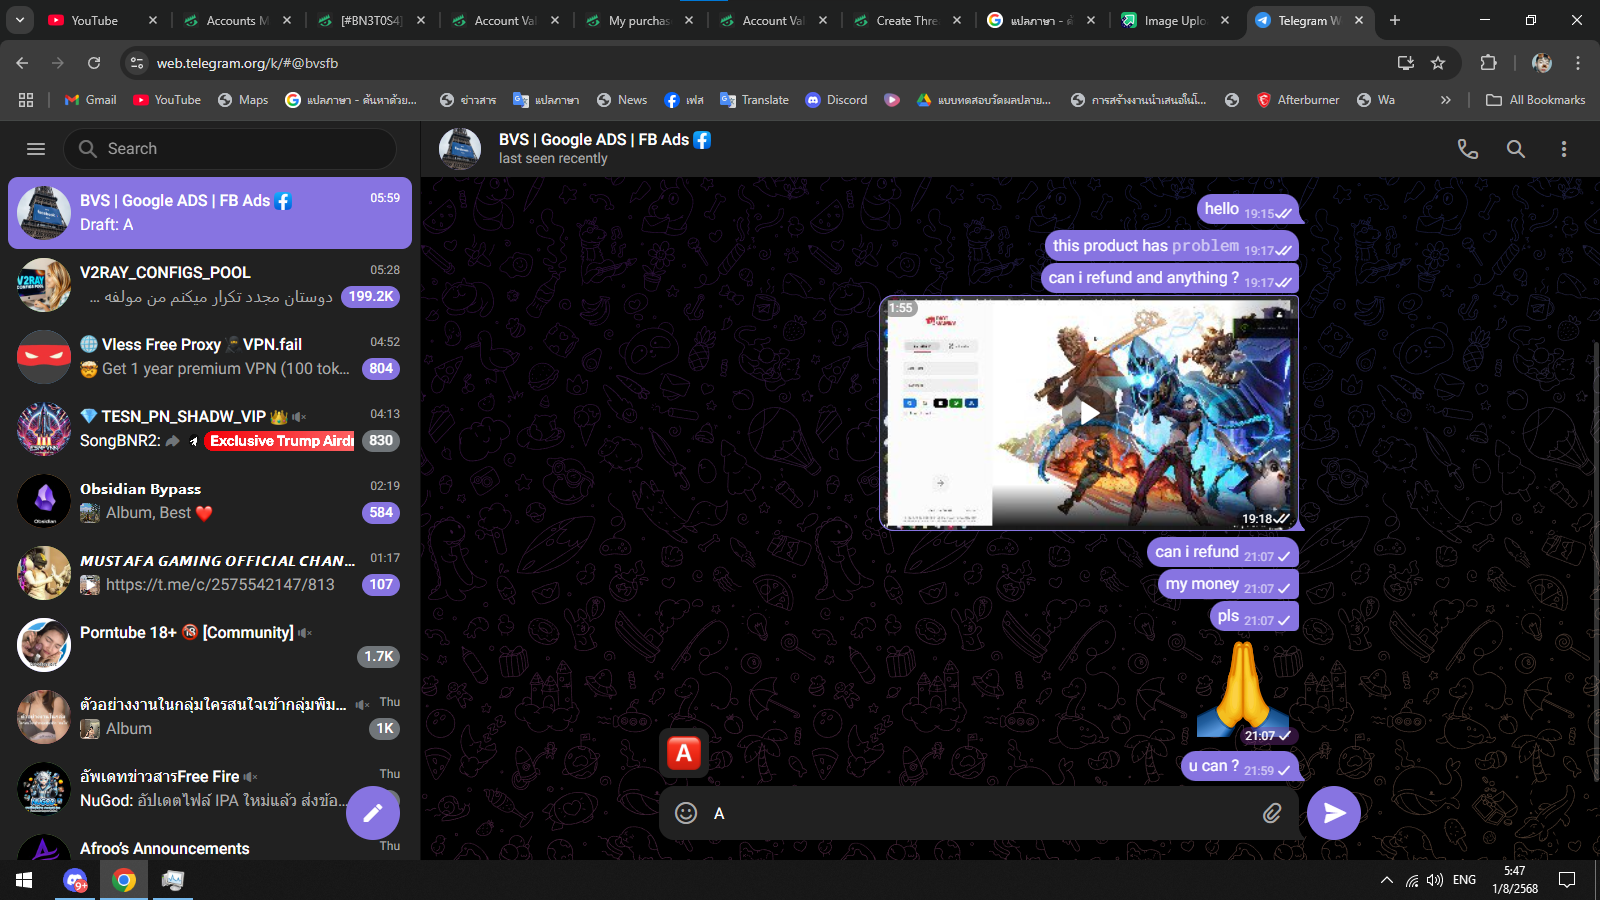The width and height of the screenshot is (1600, 900).
Task: Switch the ENG input language
Action: pos(1464,880)
